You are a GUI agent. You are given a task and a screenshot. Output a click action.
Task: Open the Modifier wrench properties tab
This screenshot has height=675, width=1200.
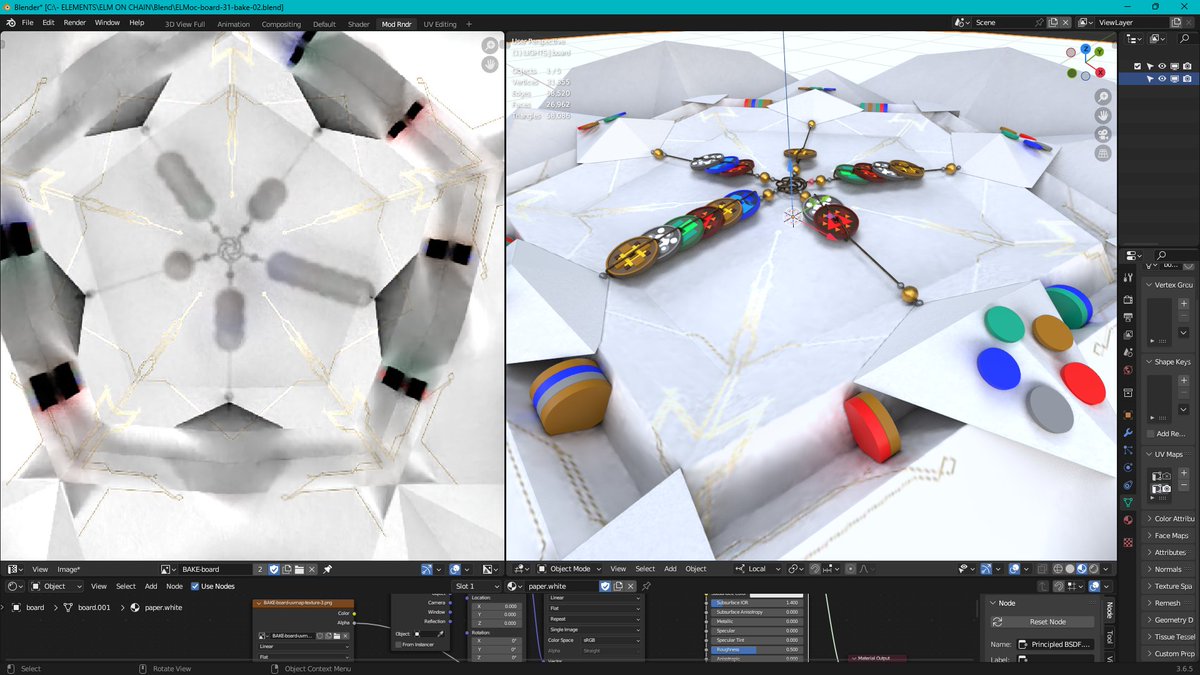point(1128,432)
